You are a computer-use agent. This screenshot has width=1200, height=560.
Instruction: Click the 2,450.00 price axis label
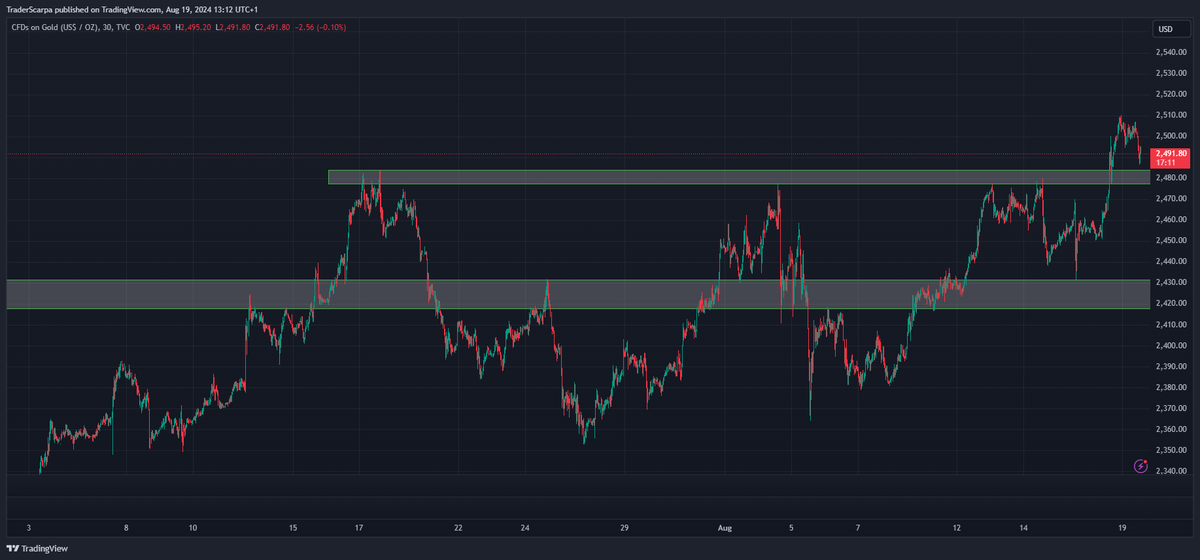point(1170,240)
